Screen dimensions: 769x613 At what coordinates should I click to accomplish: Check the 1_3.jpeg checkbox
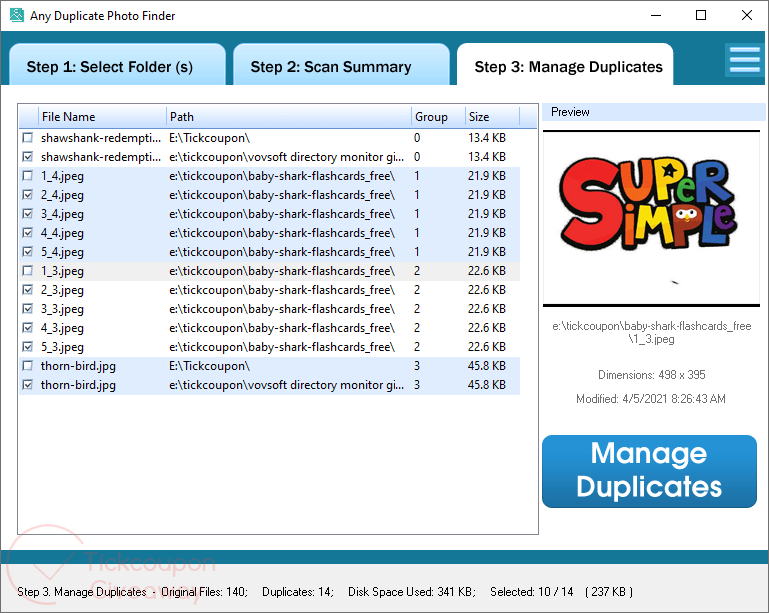click(x=28, y=271)
